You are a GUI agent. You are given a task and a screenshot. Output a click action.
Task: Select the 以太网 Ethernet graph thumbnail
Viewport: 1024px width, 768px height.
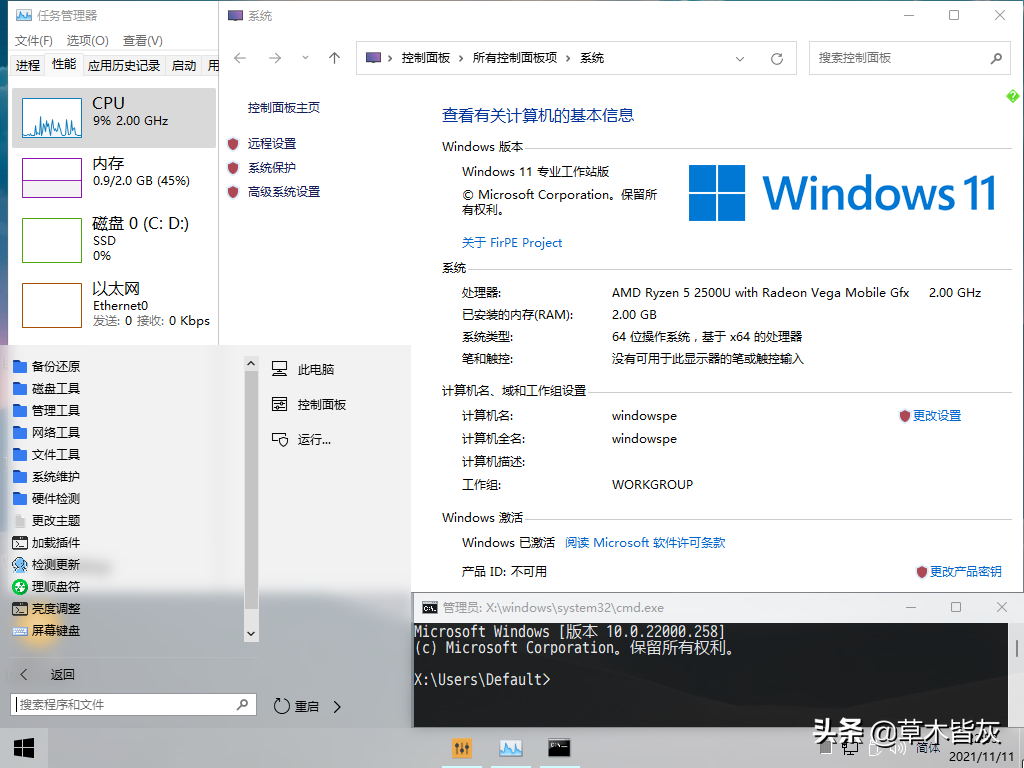[x=52, y=305]
